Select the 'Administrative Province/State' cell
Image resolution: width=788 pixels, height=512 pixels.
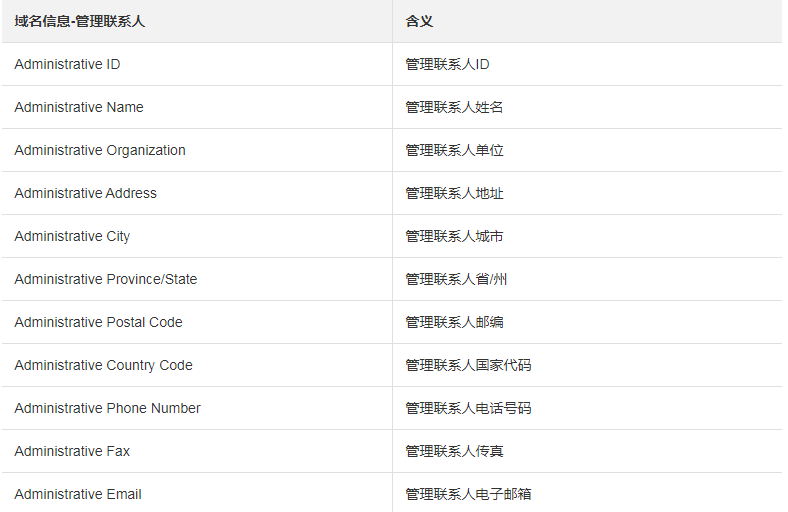point(106,279)
